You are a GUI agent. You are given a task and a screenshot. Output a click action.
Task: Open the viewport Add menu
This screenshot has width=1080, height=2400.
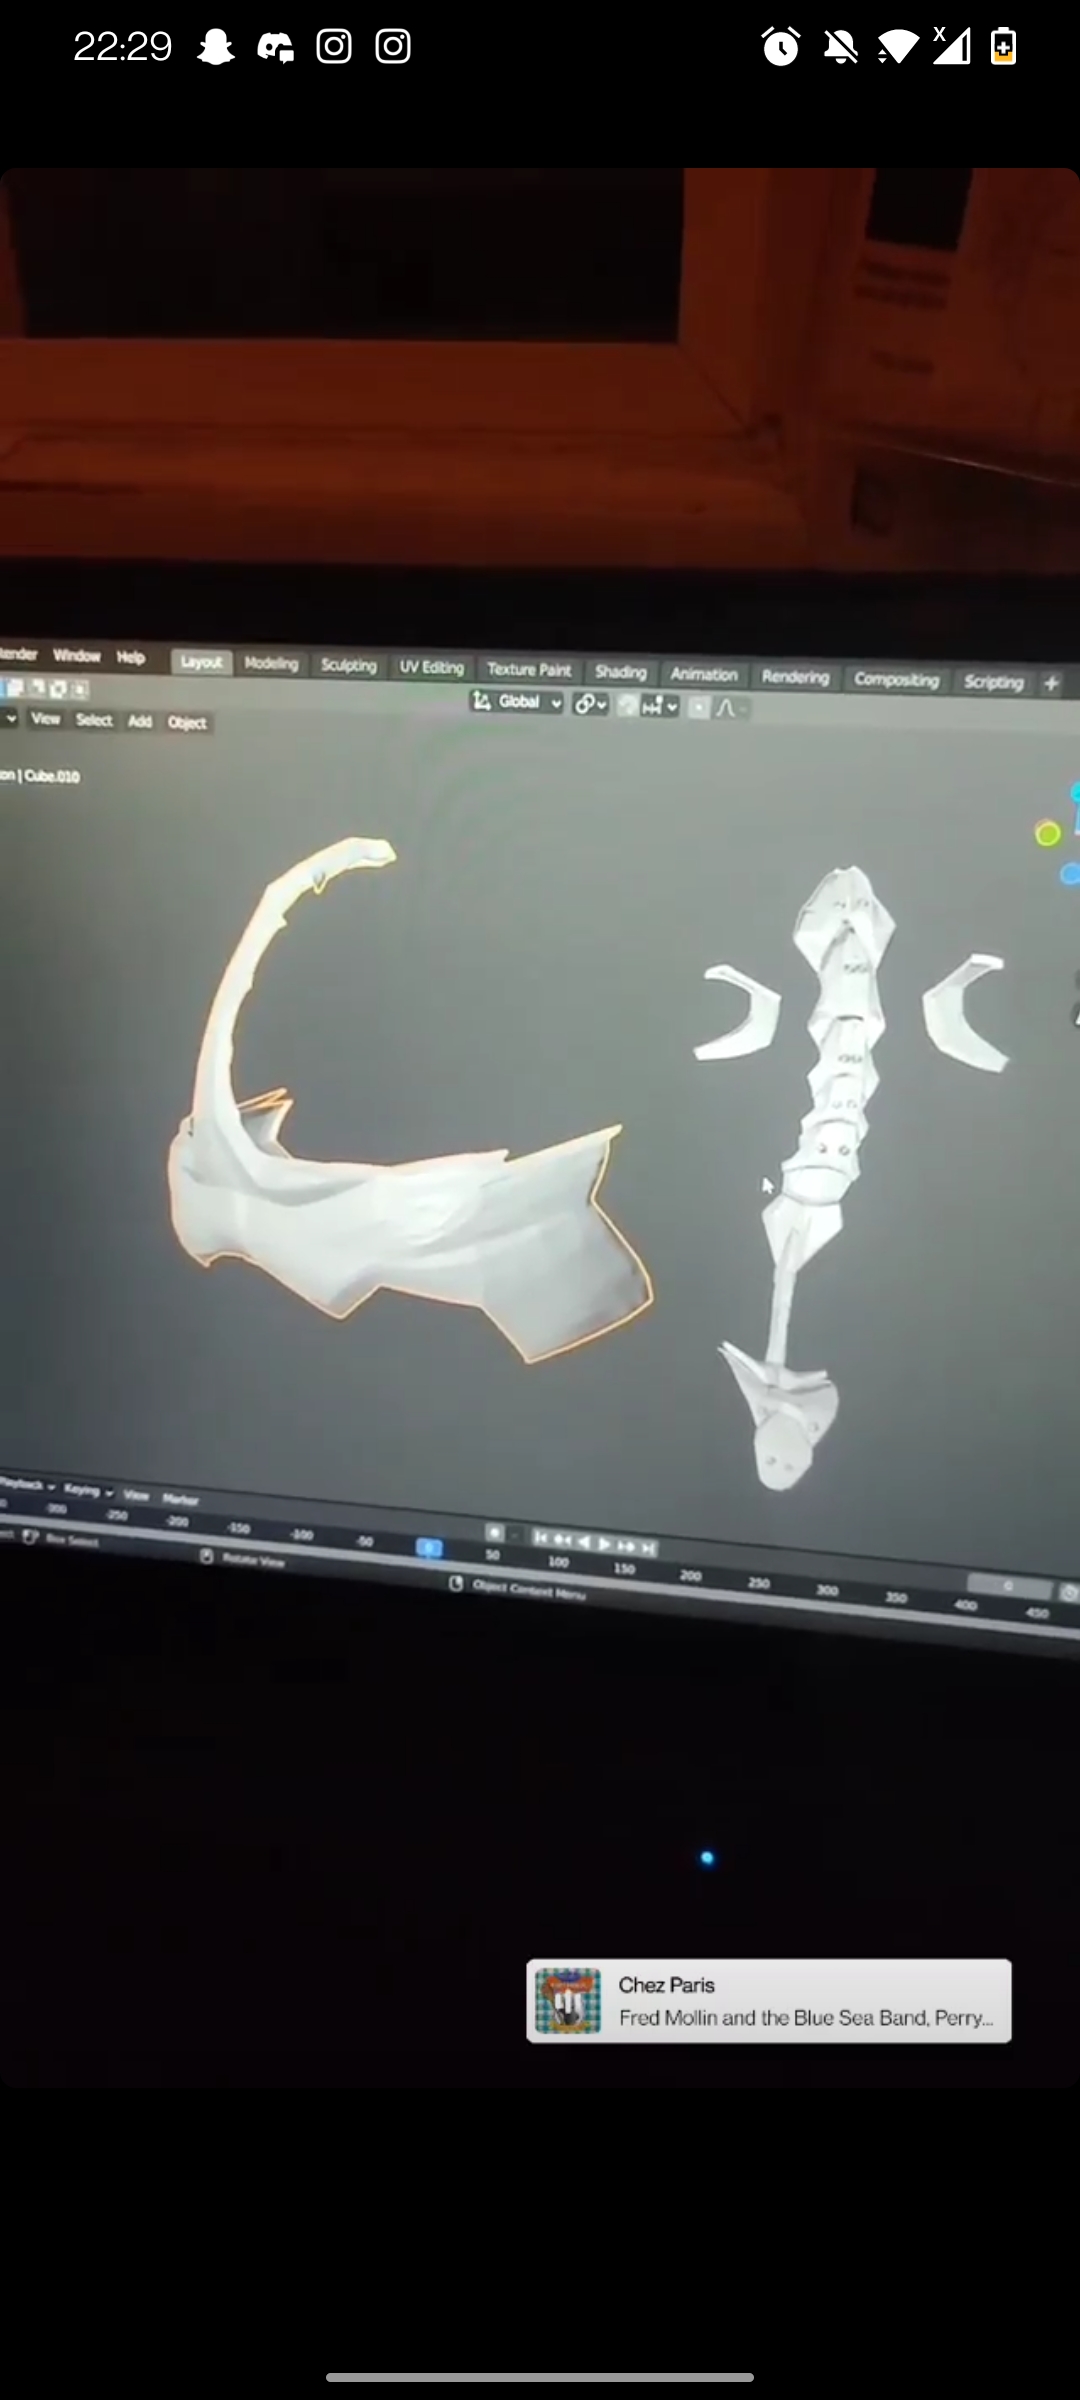point(140,721)
